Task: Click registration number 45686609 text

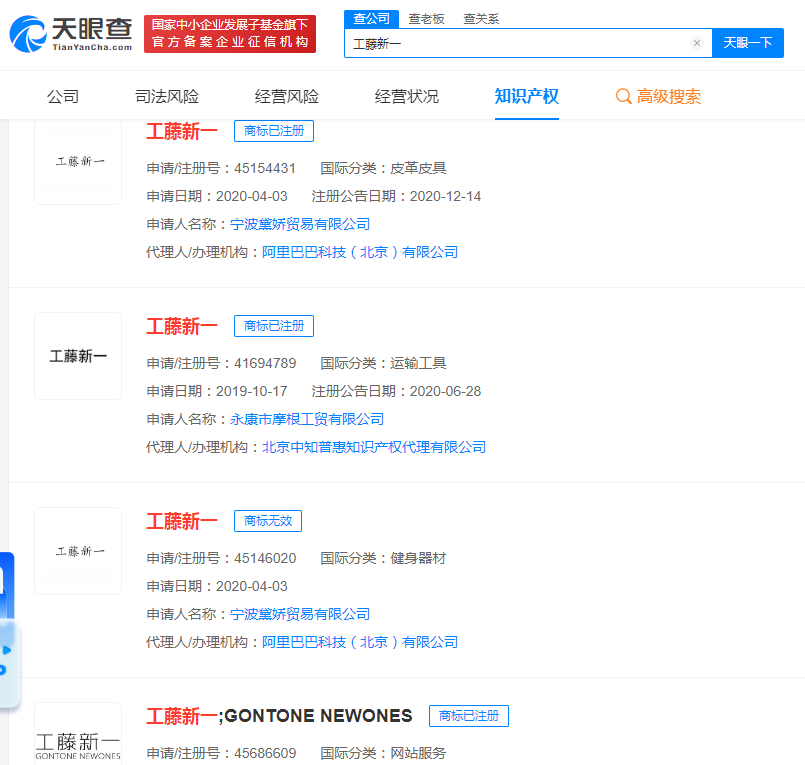Action: pos(265,753)
